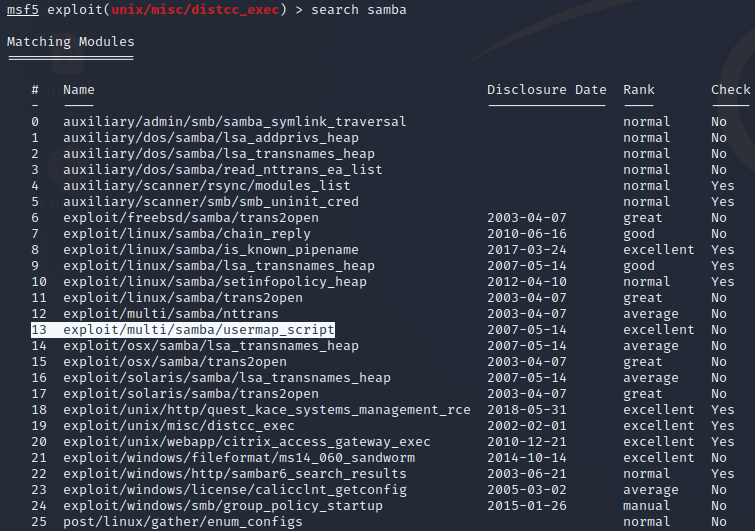Select exploit/windows/smb/group_policy_startup module name
This screenshot has width=755, height=531.
point(222,505)
